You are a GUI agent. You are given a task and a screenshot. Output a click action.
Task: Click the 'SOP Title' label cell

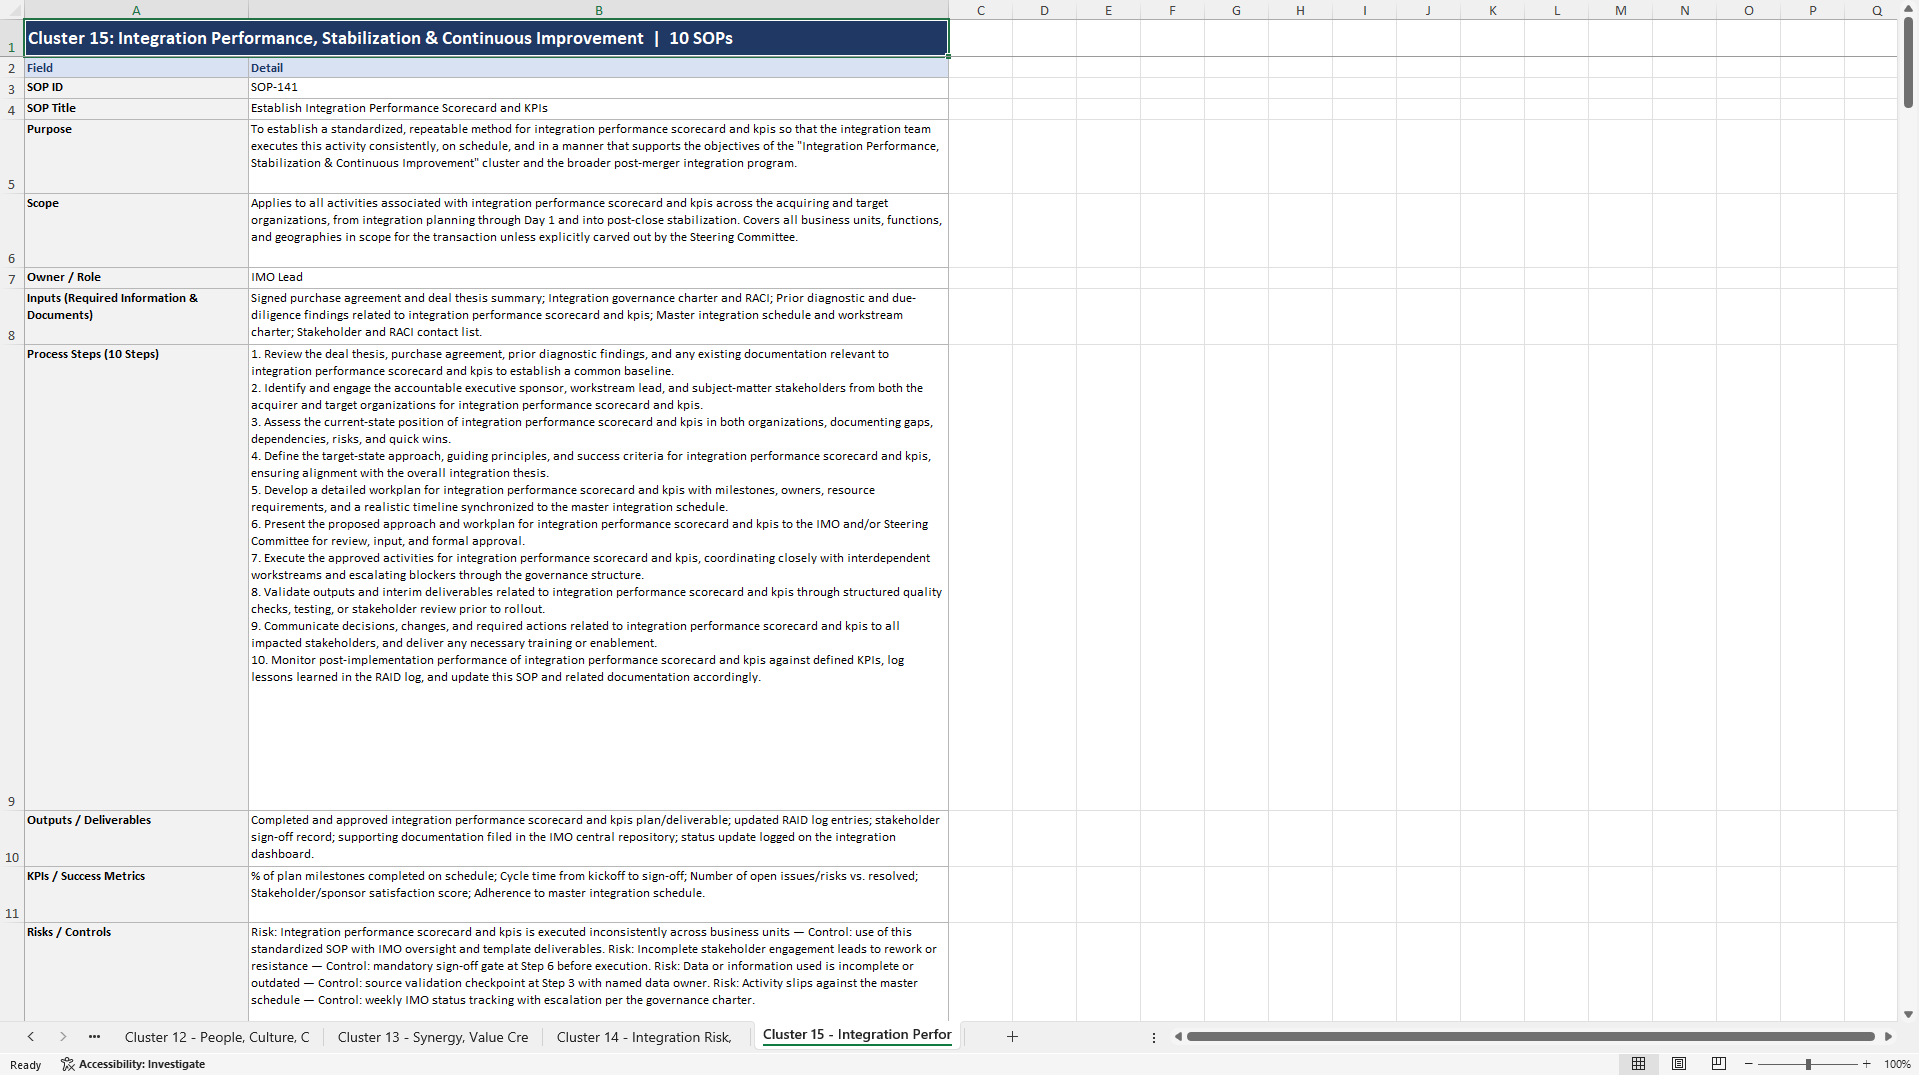(136, 109)
